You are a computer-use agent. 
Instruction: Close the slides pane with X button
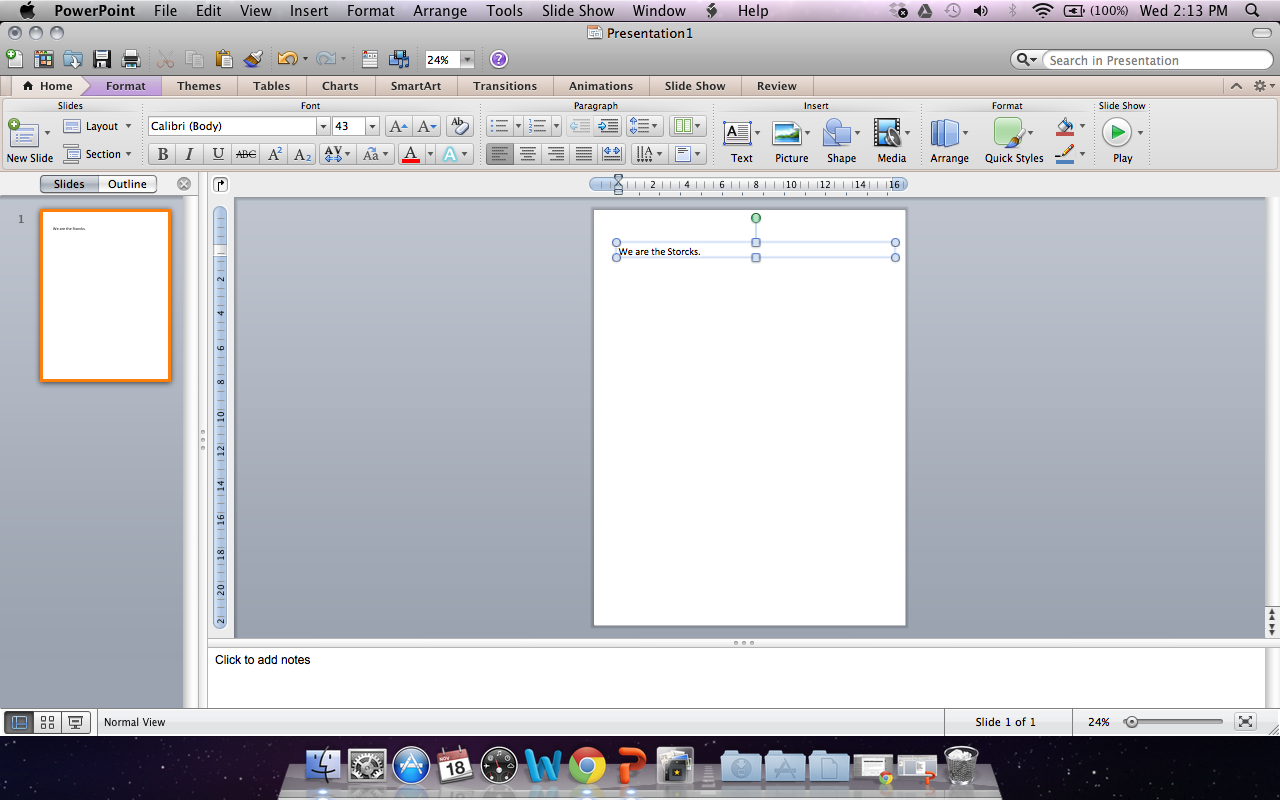point(184,184)
